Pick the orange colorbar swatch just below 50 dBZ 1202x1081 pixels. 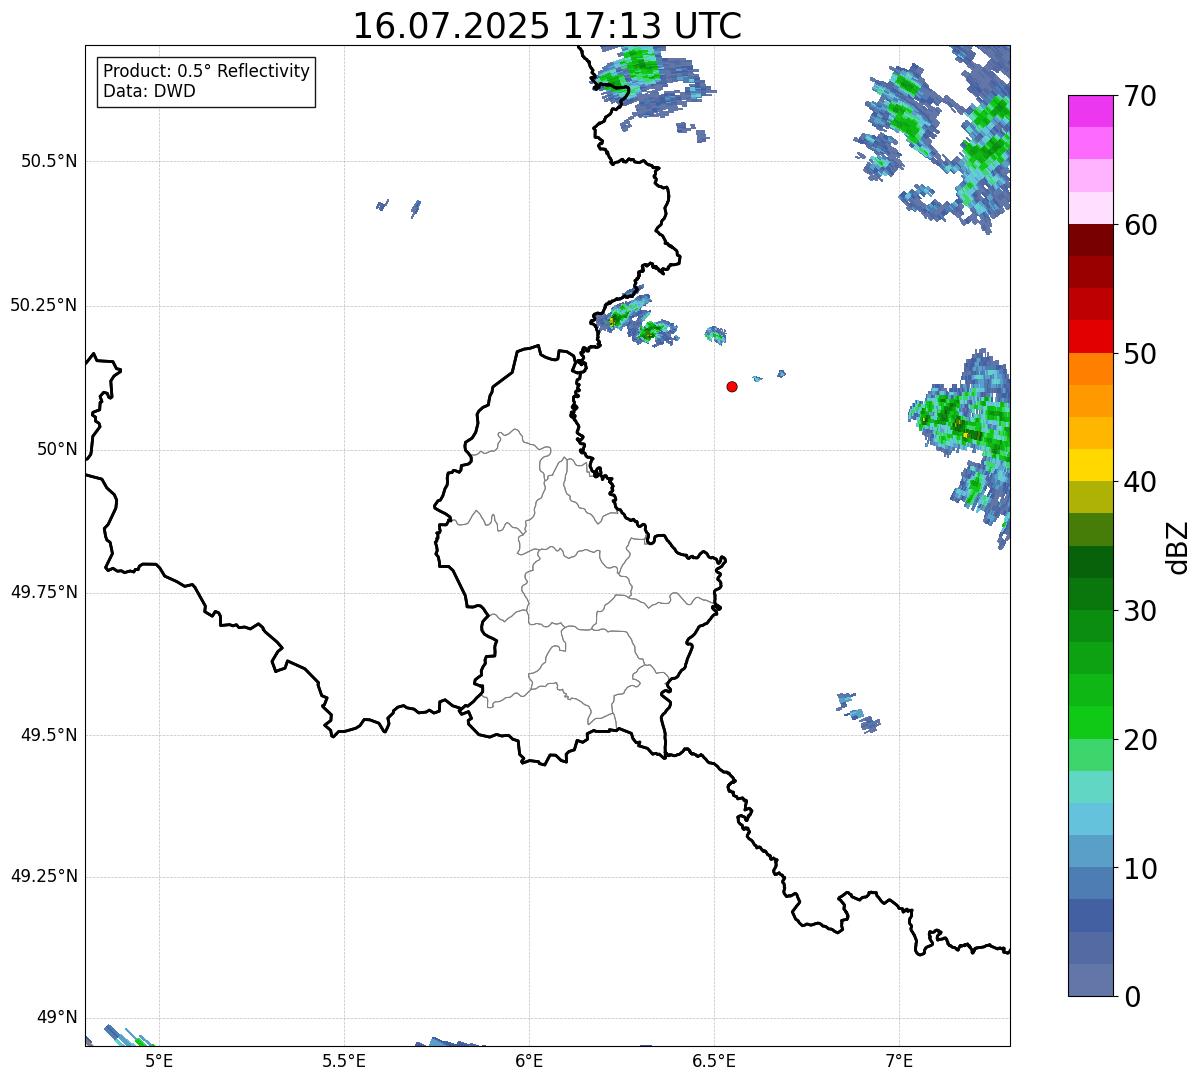click(x=1091, y=369)
